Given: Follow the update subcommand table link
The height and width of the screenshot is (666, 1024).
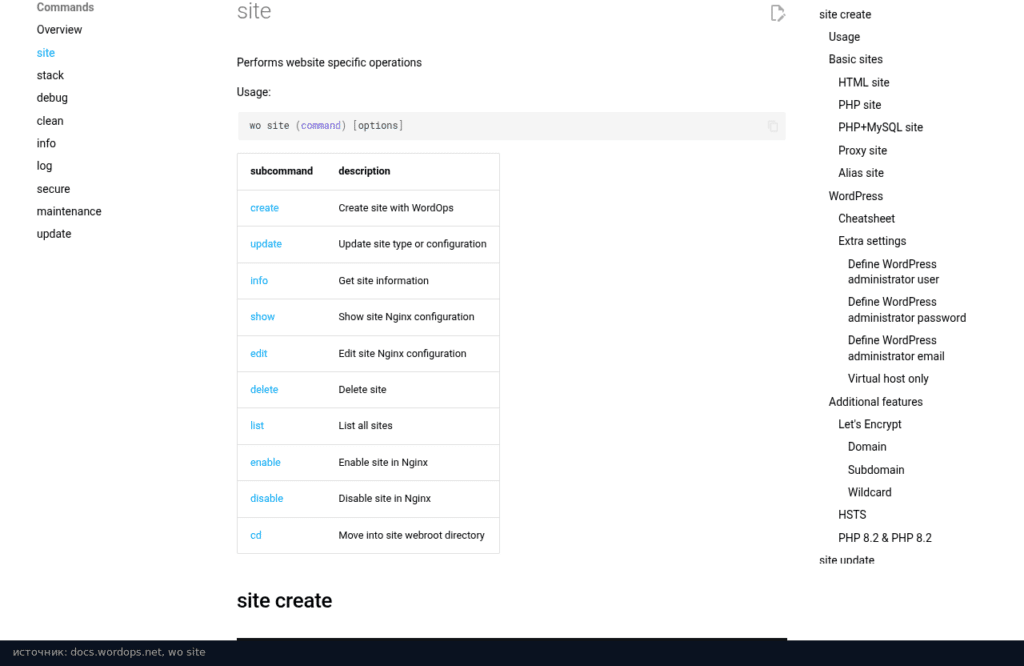Looking at the screenshot, I should click(x=266, y=244).
